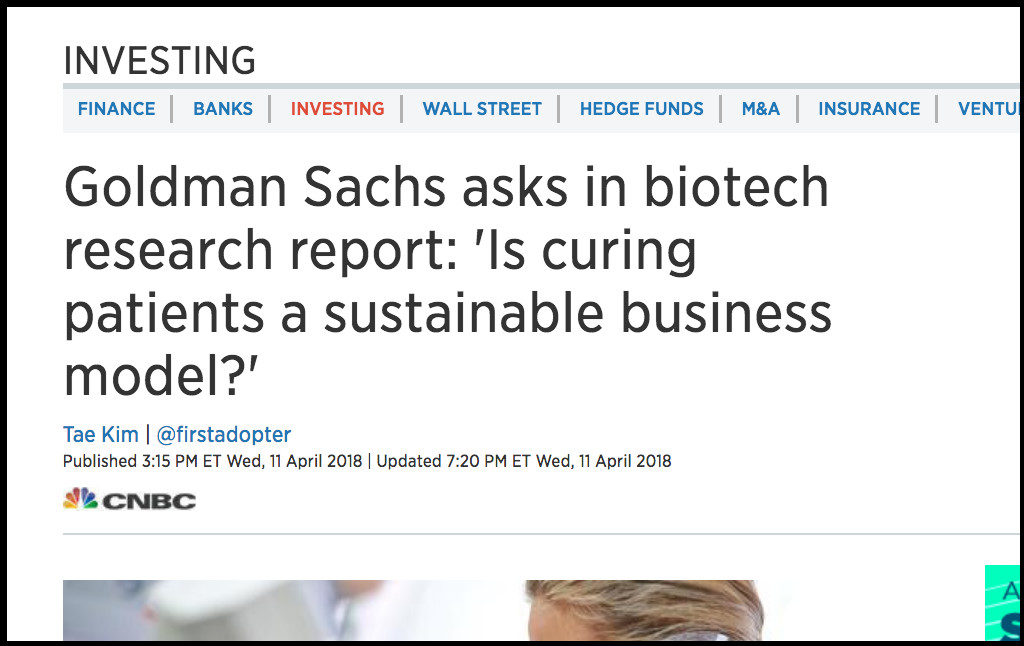
Task: Go to the Wall Street tab
Action: 482,109
